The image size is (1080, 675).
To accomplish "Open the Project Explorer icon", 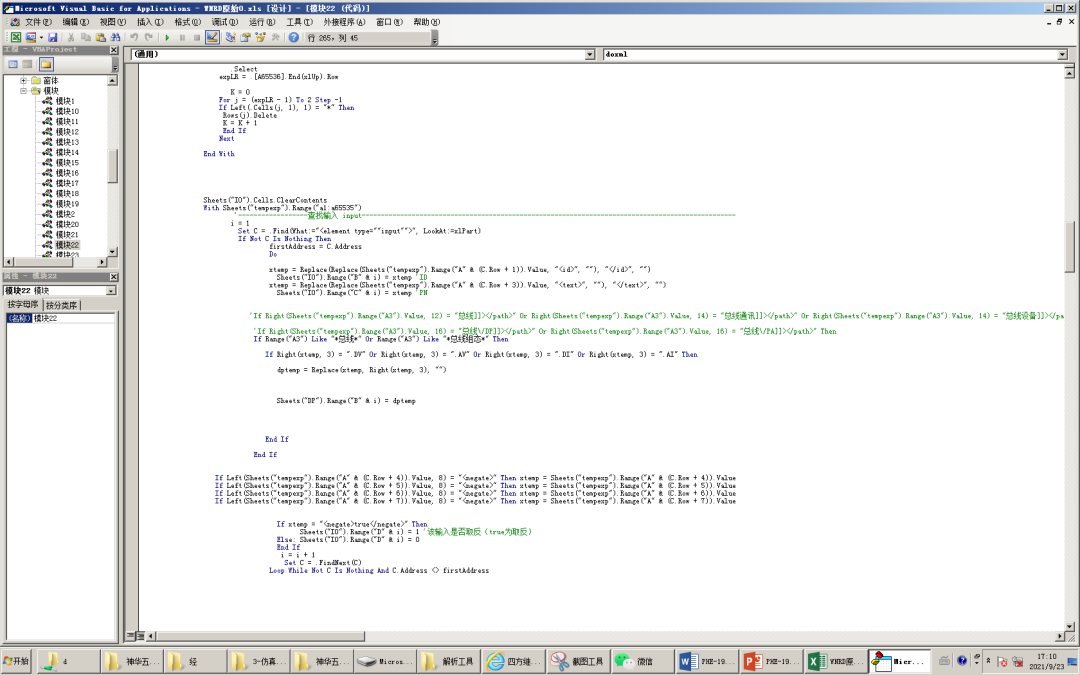I will (230, 37).
